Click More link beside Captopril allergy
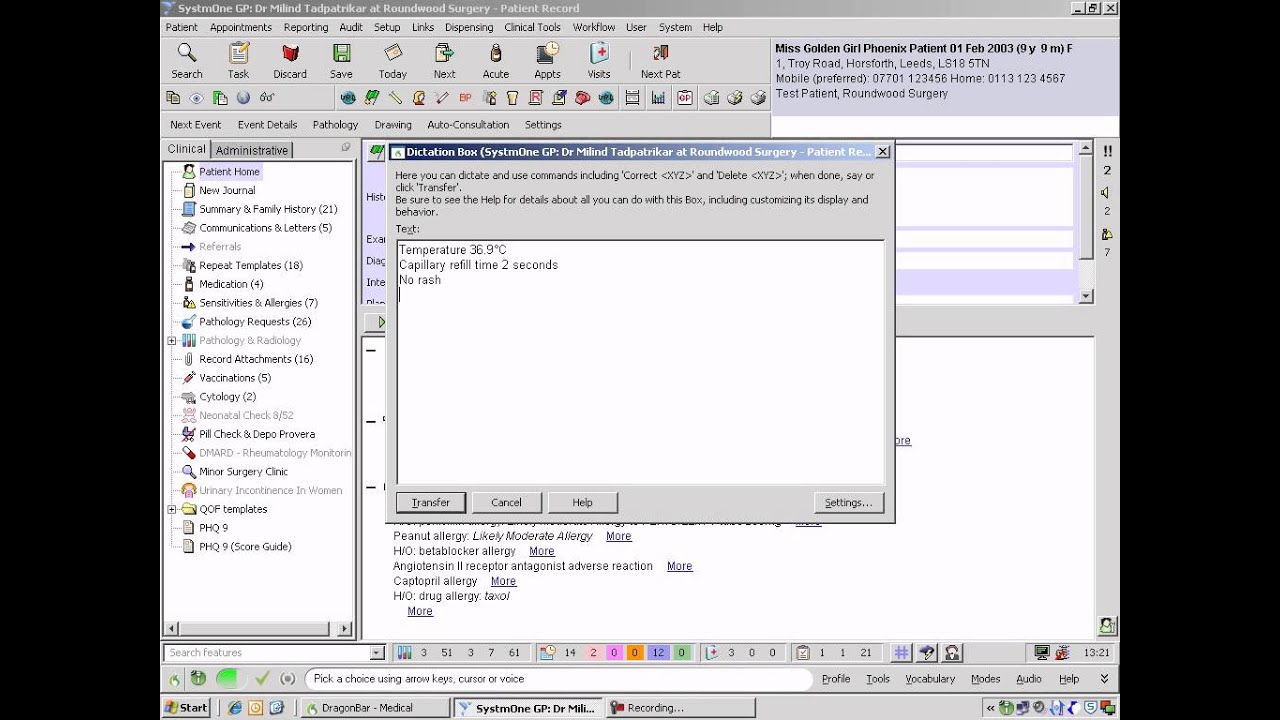1280x720 pixels. [x=504, y=581]
